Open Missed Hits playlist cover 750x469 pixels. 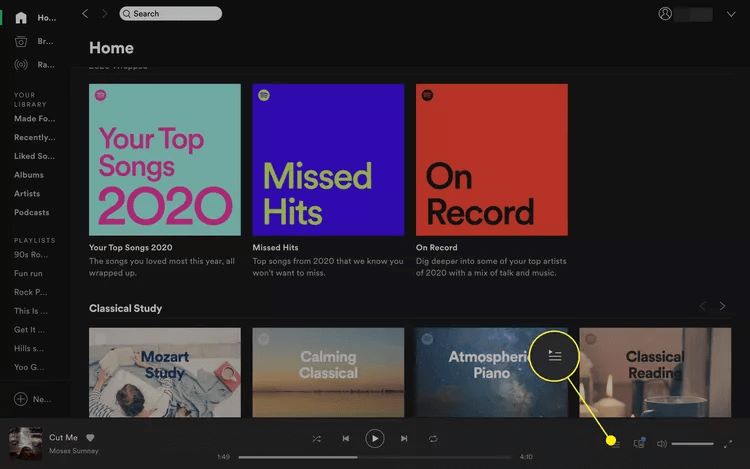tap(328, 160)
